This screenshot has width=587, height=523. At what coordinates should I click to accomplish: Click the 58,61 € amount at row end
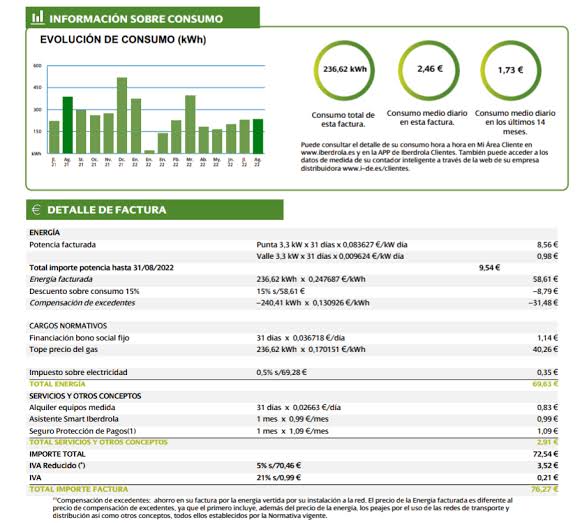pyautogui.click(x=545, y=279)
